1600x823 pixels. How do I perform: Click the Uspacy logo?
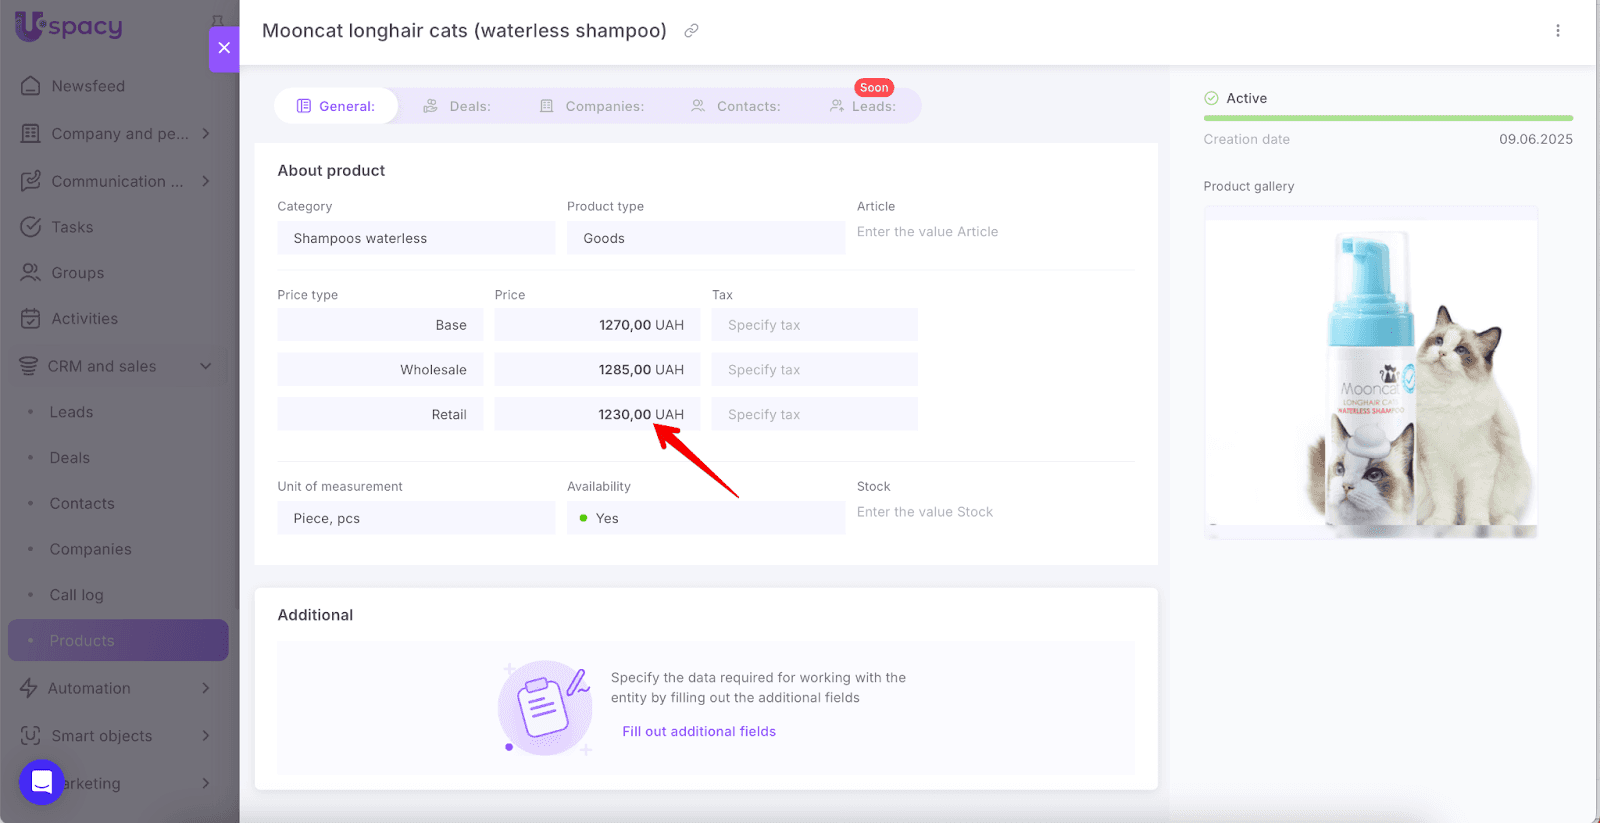69,26
